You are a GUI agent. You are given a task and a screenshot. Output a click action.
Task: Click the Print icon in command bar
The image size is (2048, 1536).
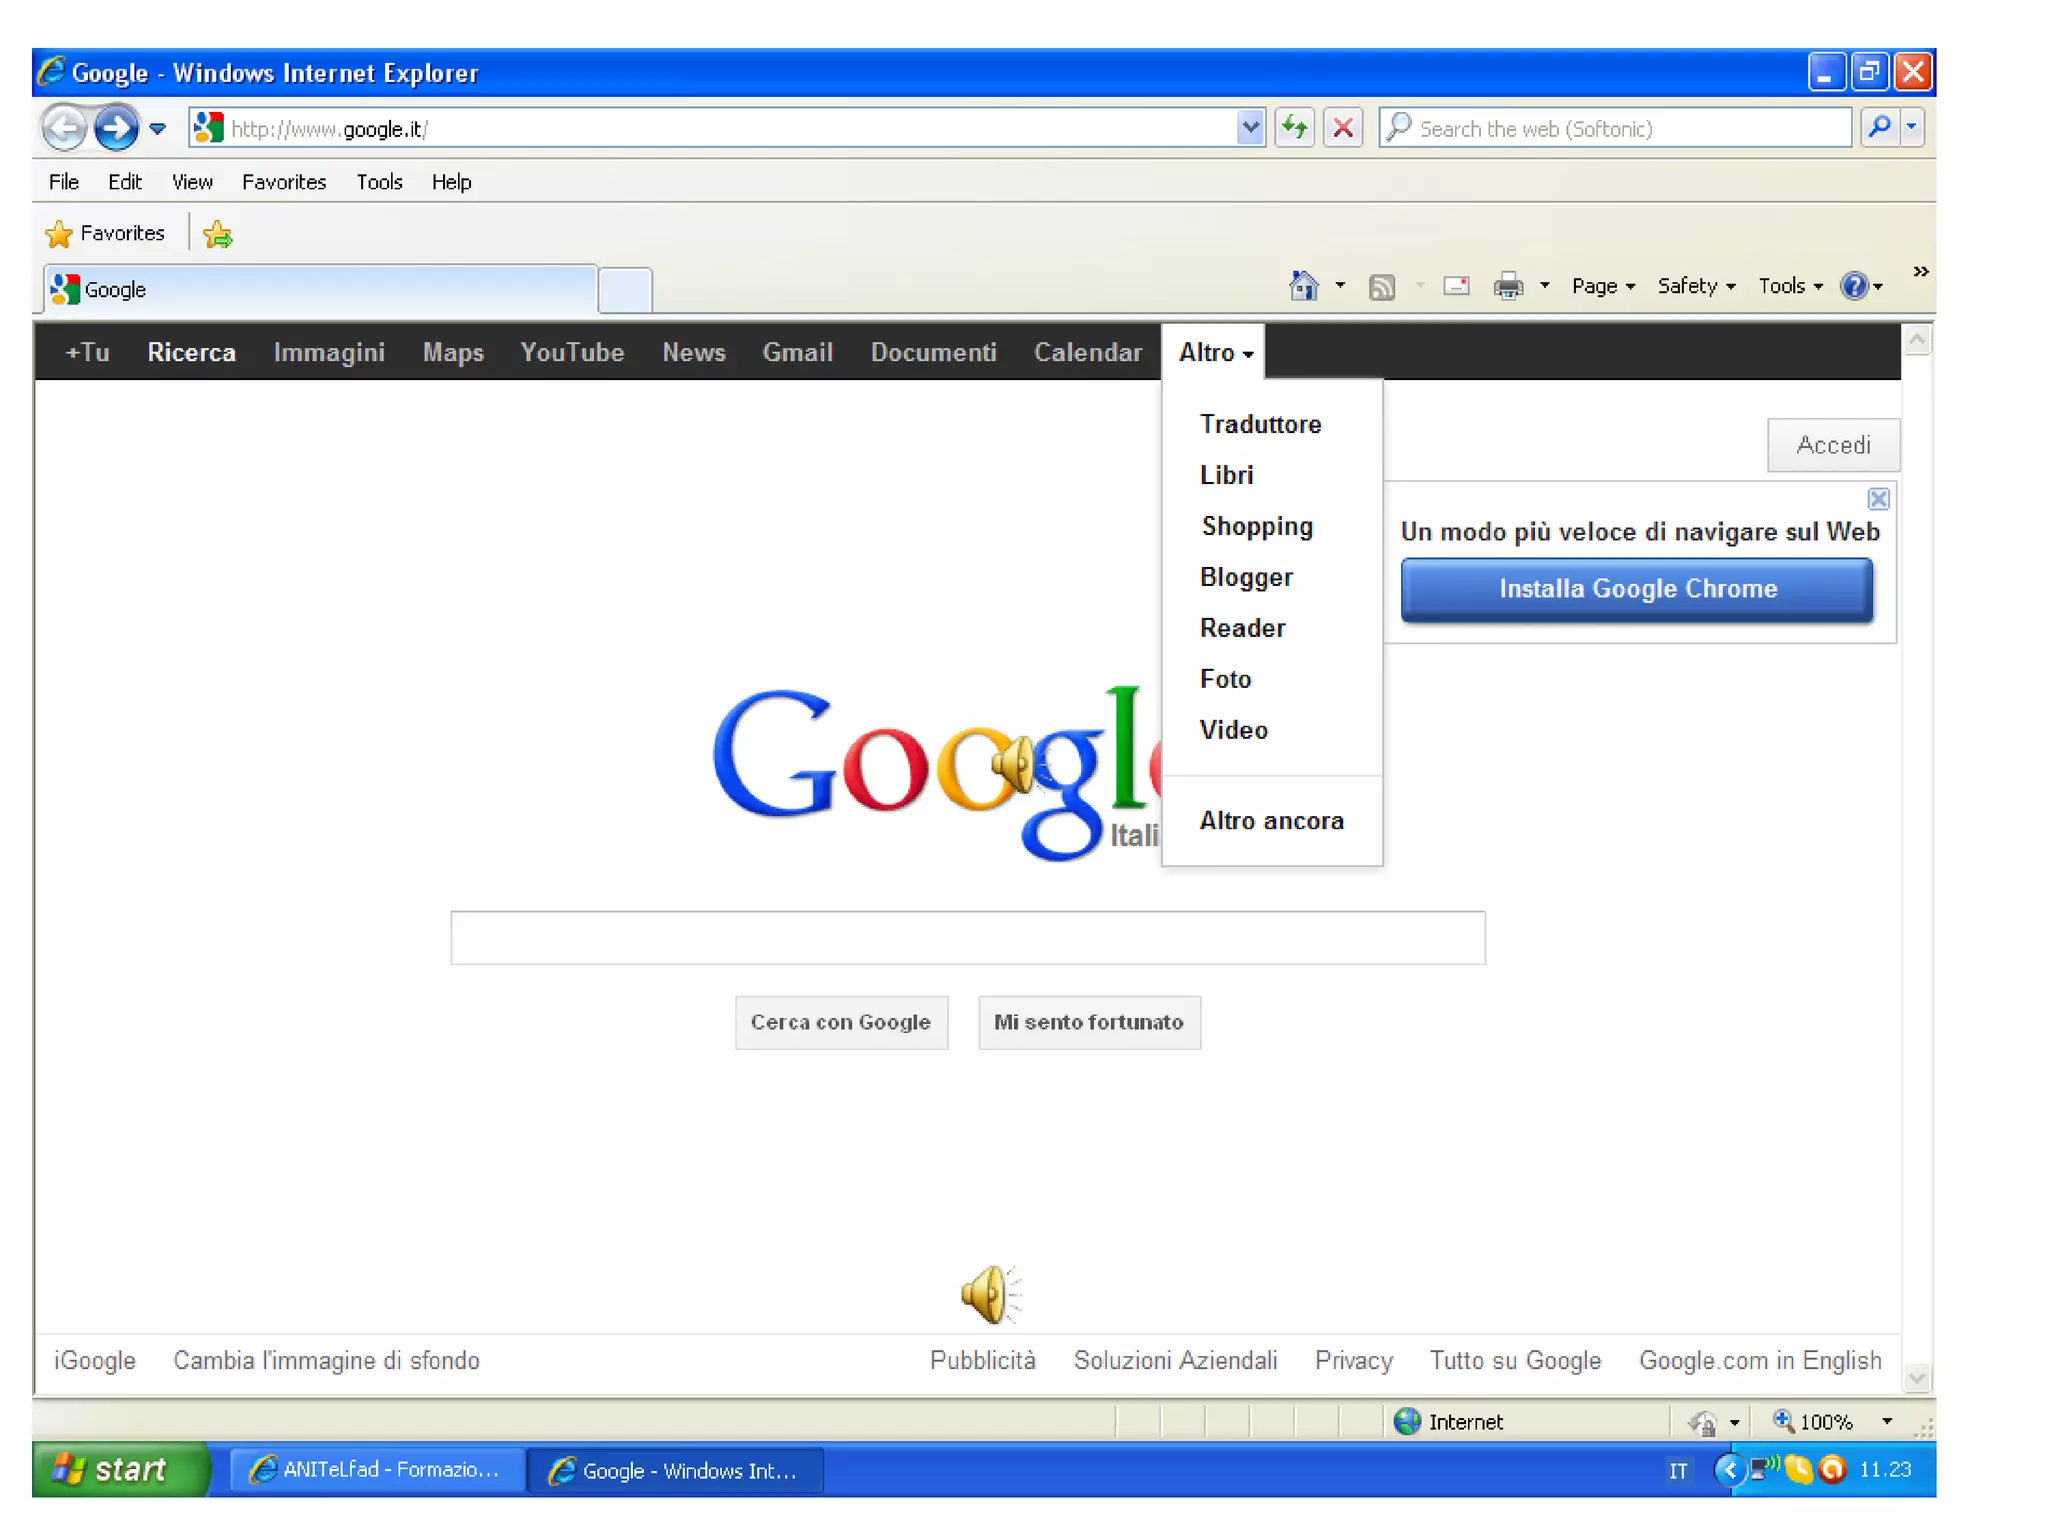[x=1507, y=287]
